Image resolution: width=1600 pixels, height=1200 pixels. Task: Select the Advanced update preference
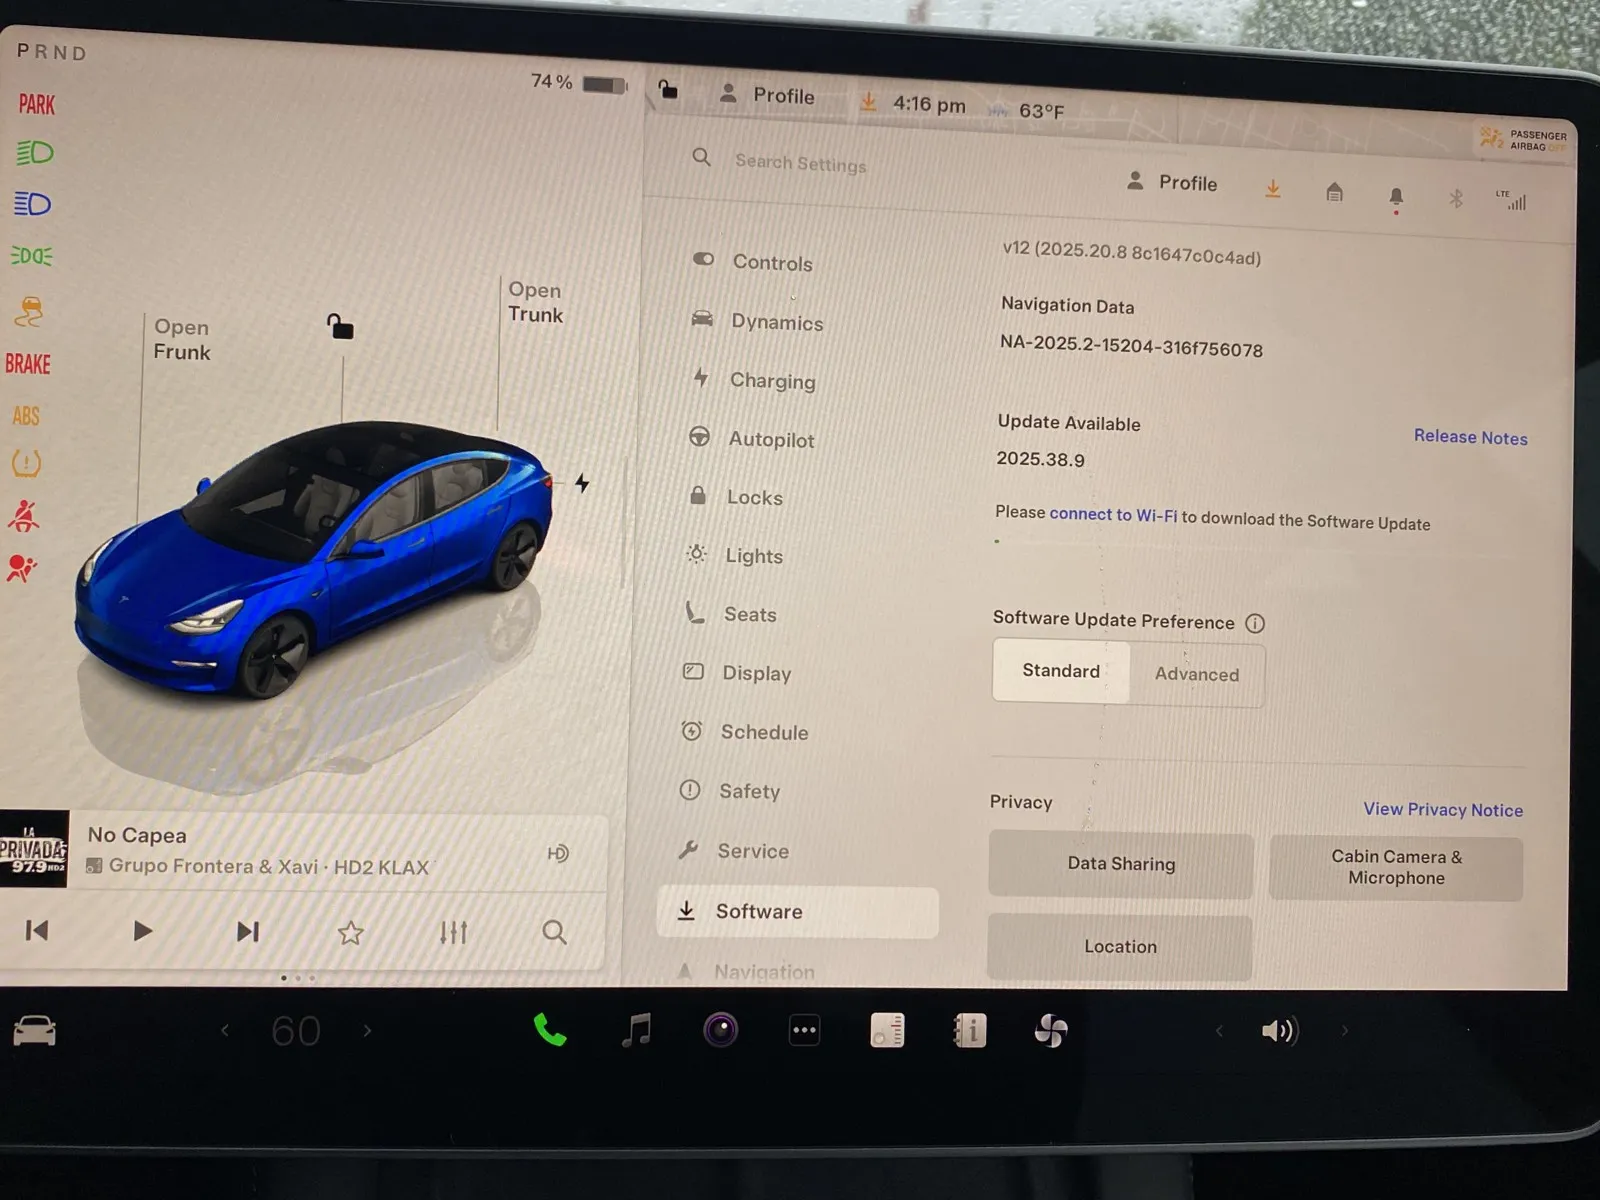[1197, 675]
